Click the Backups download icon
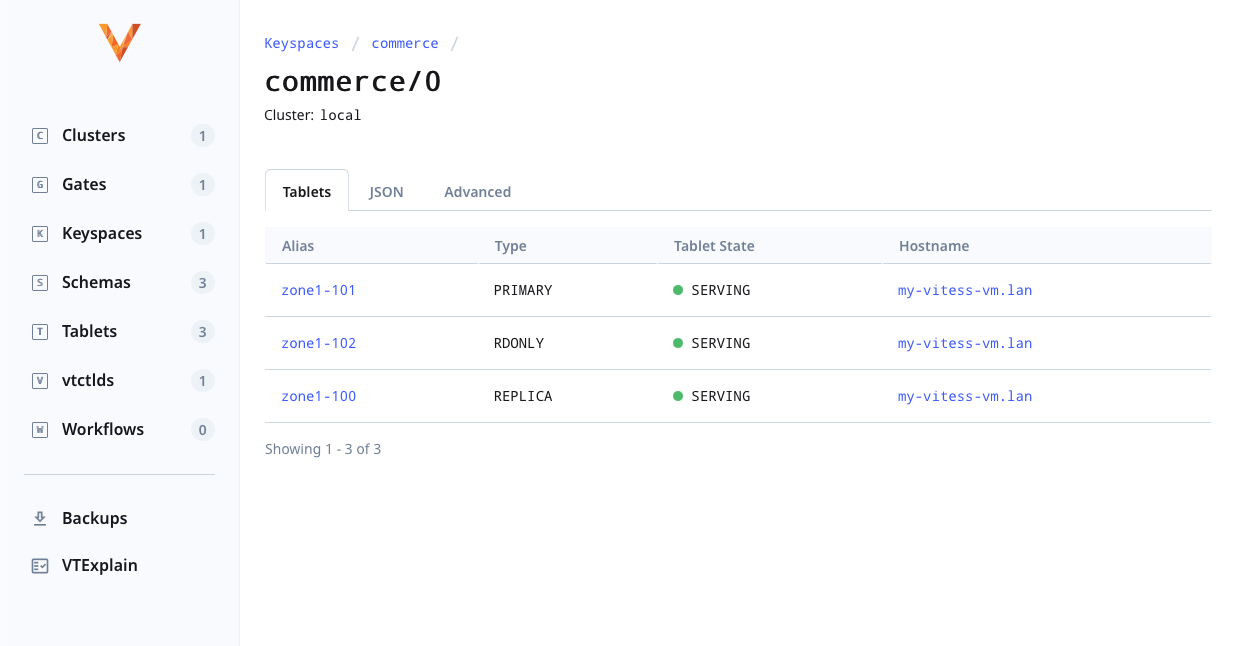 (x=39, y=517)
